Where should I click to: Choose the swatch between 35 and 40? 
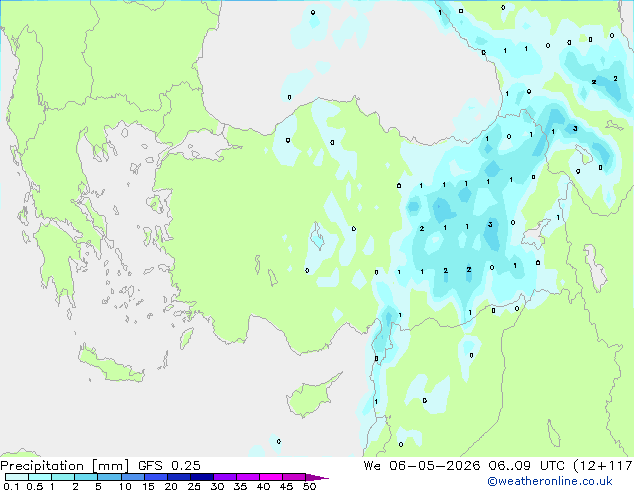click(x=247, y=477)
